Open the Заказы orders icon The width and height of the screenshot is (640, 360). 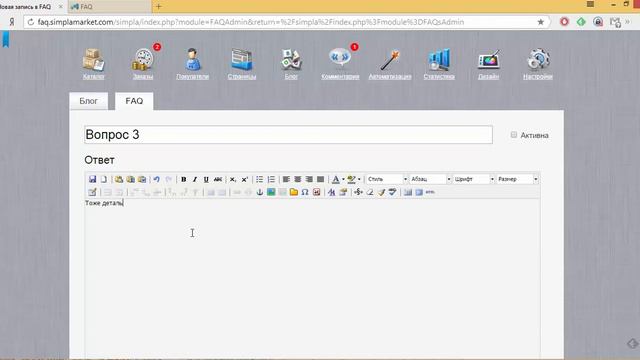click(x=143, y=60)
